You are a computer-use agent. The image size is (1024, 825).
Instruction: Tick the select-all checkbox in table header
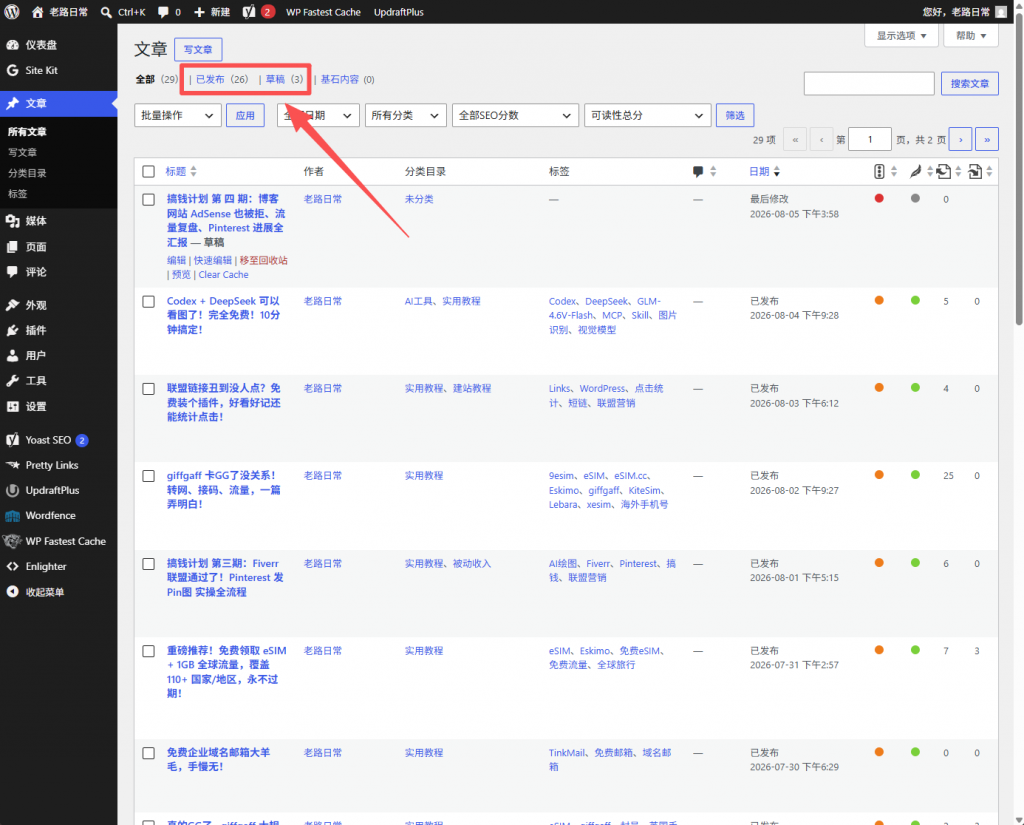pos(148,172)
